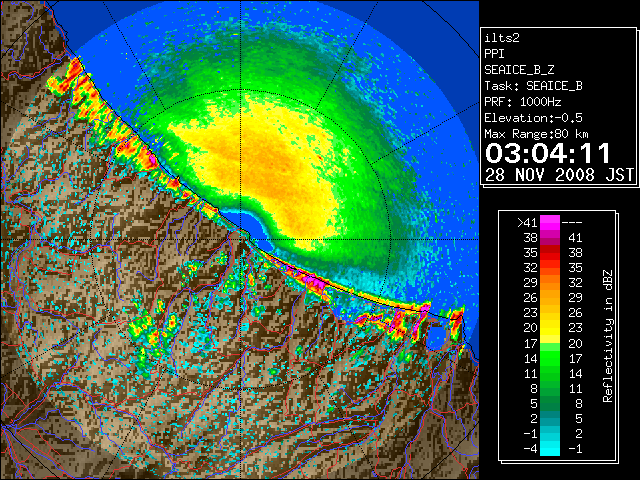Select the "-4" legend label
The height and width of the screenshot is (480, 640).
tap(530, 448)
